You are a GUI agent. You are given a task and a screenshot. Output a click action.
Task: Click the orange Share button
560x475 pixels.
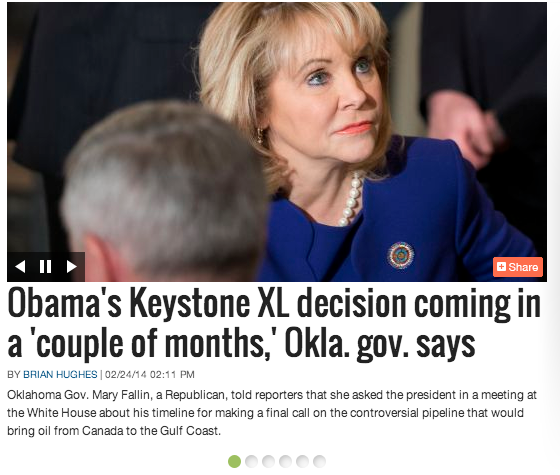point(518,267)
